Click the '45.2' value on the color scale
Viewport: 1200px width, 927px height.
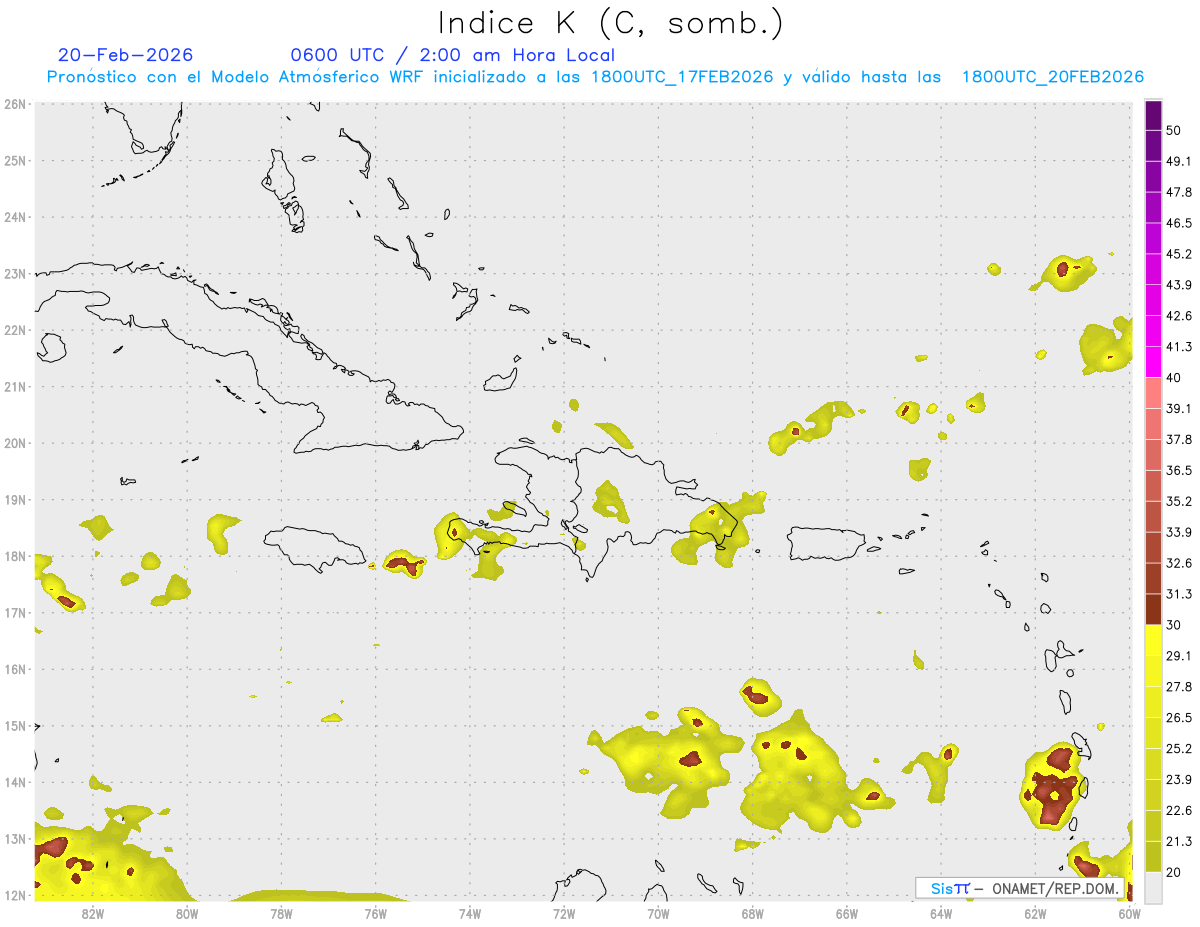pyautogui.click(x=1178, y=254)
